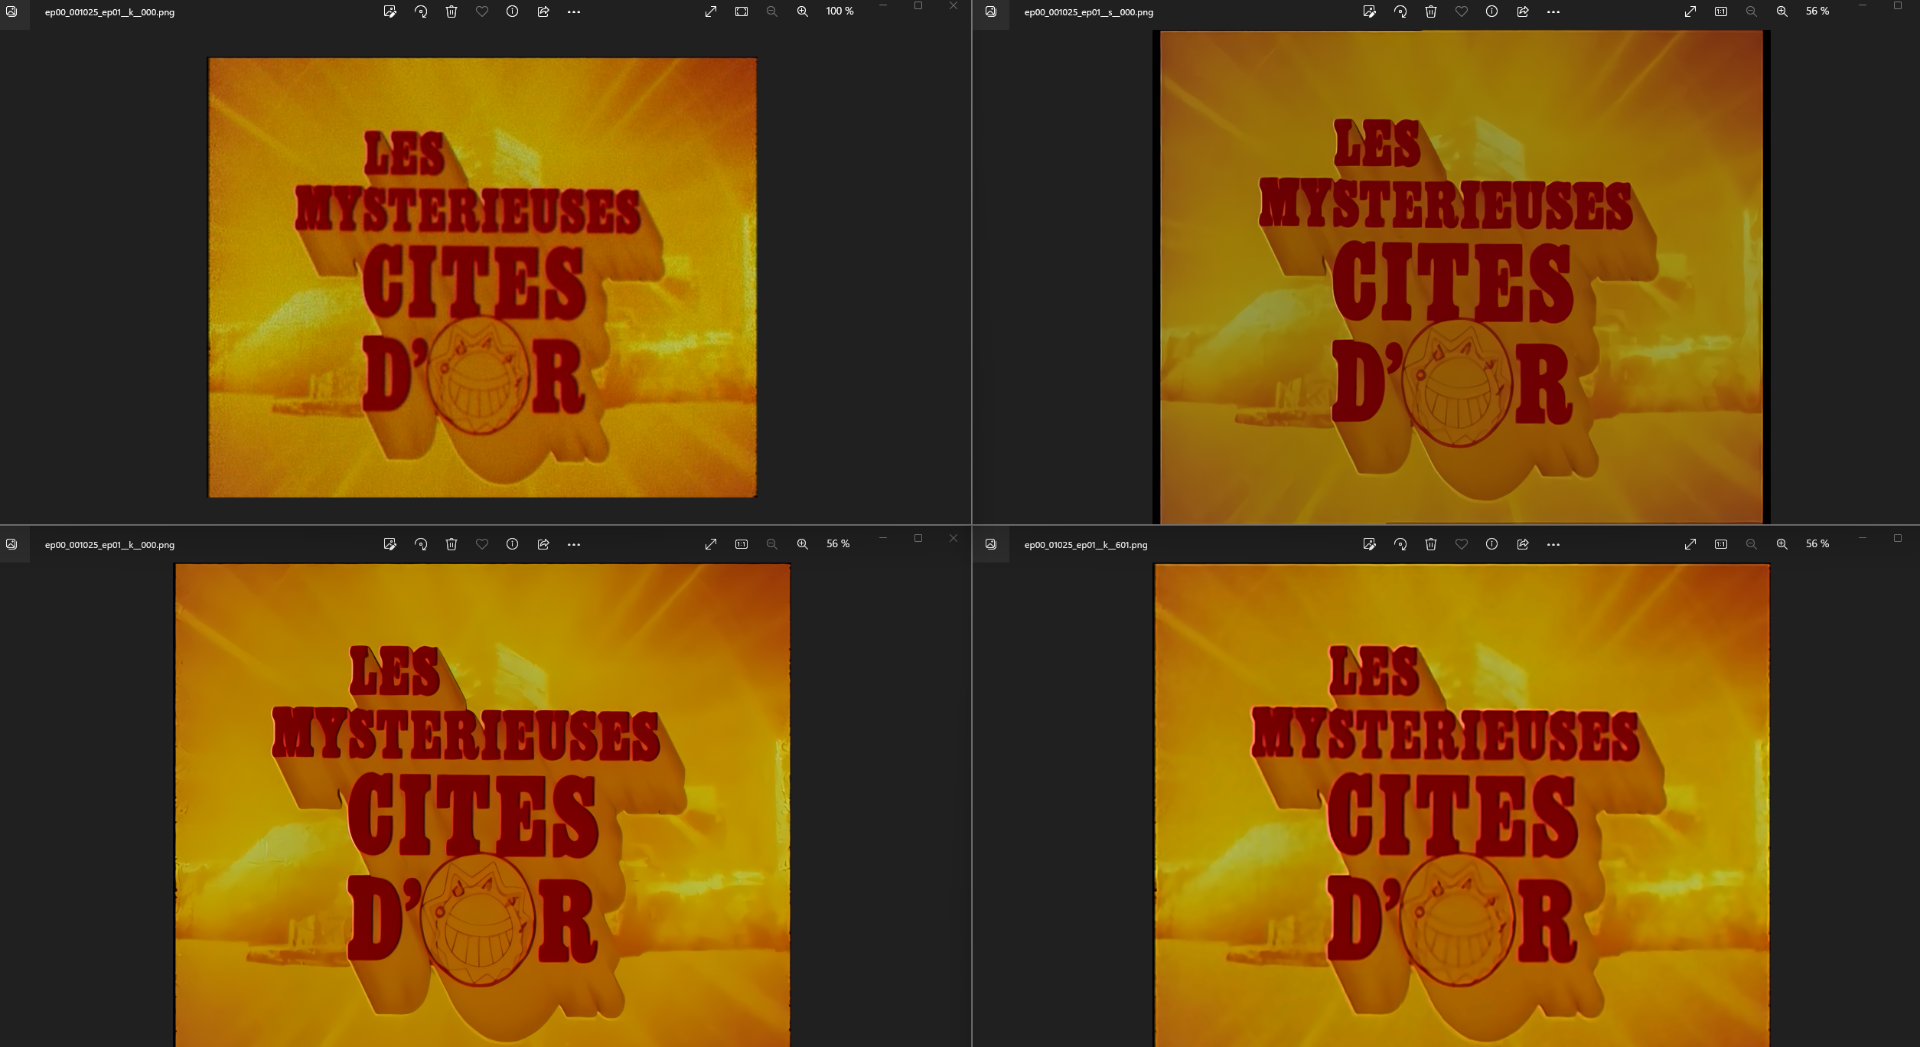Image resolution: width=1920 pixels, height=1047 pixels.
Task: Switch the top-left image to fit window
Action: pyautogui.click(x=741, y=12)
